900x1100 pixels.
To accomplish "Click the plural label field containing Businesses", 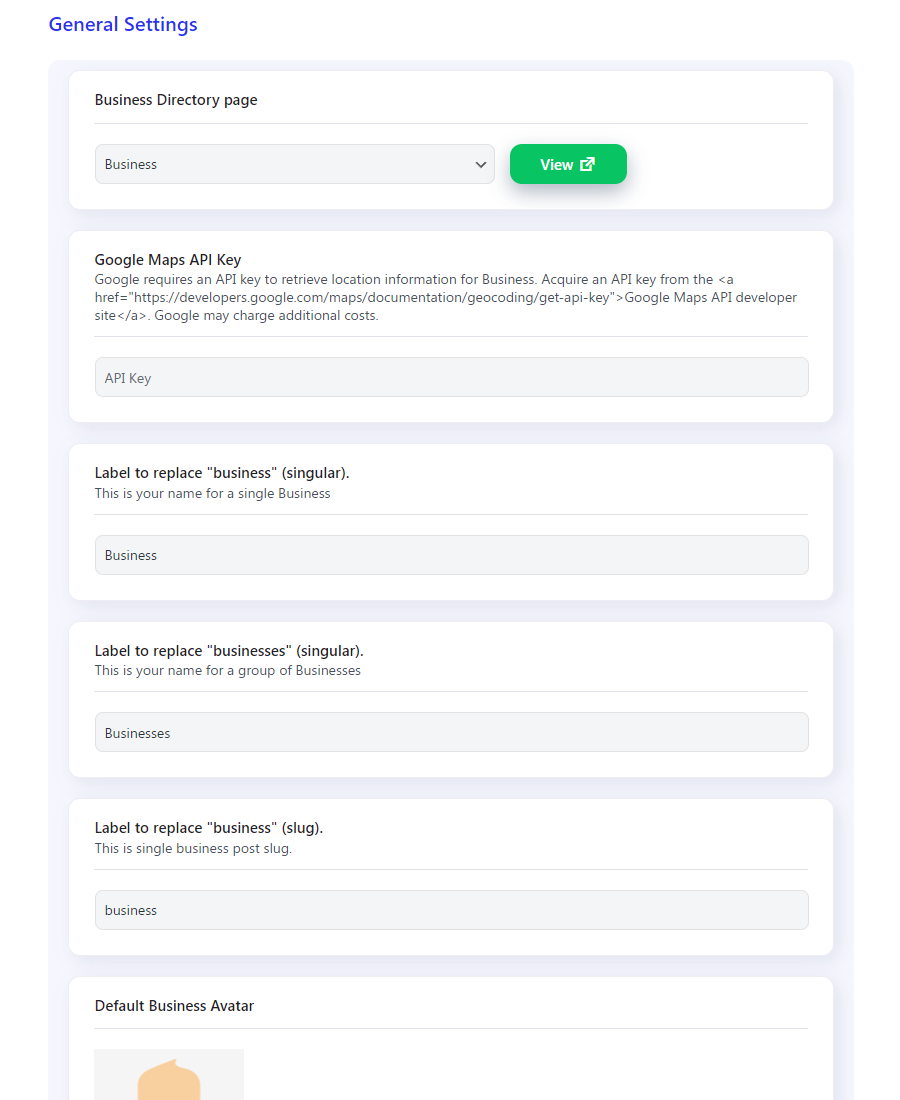I will pos(452,732).
